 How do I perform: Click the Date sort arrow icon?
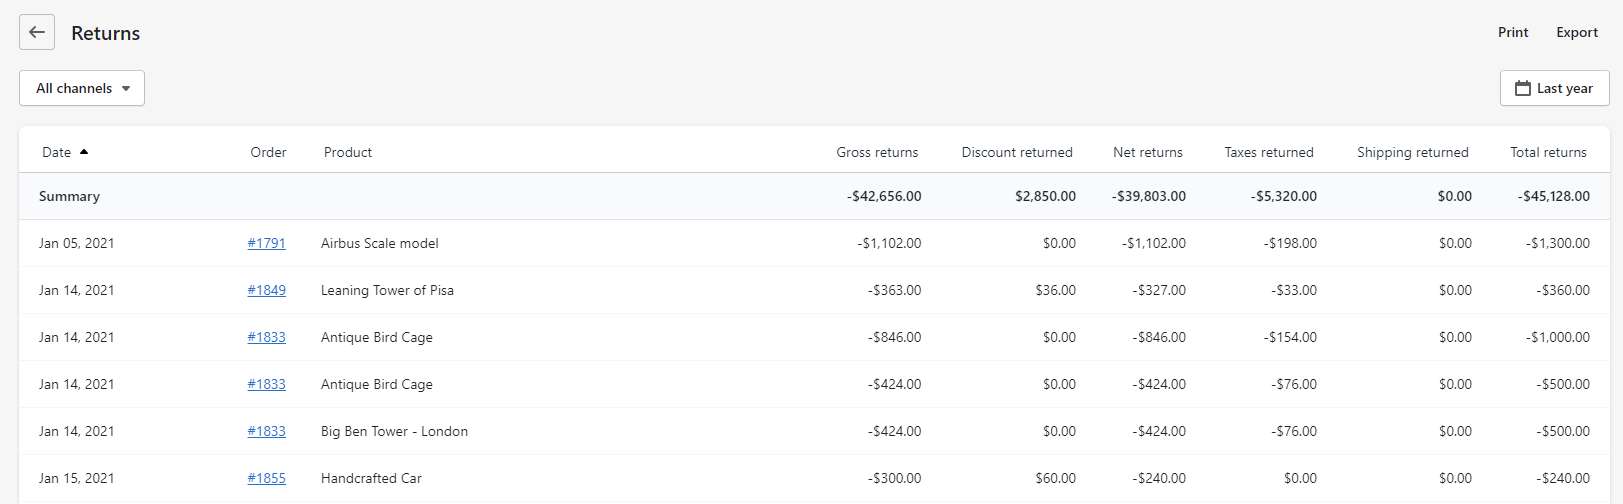pos(84,152)
